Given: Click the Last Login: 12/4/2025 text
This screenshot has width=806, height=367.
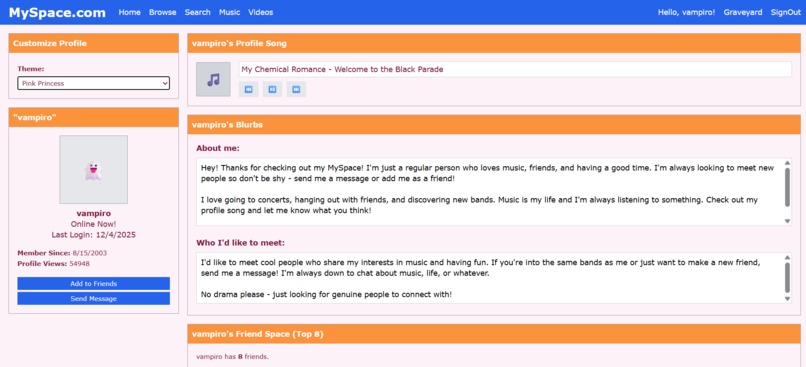Looking at the screenshot, I should click(x=94, y=235).
